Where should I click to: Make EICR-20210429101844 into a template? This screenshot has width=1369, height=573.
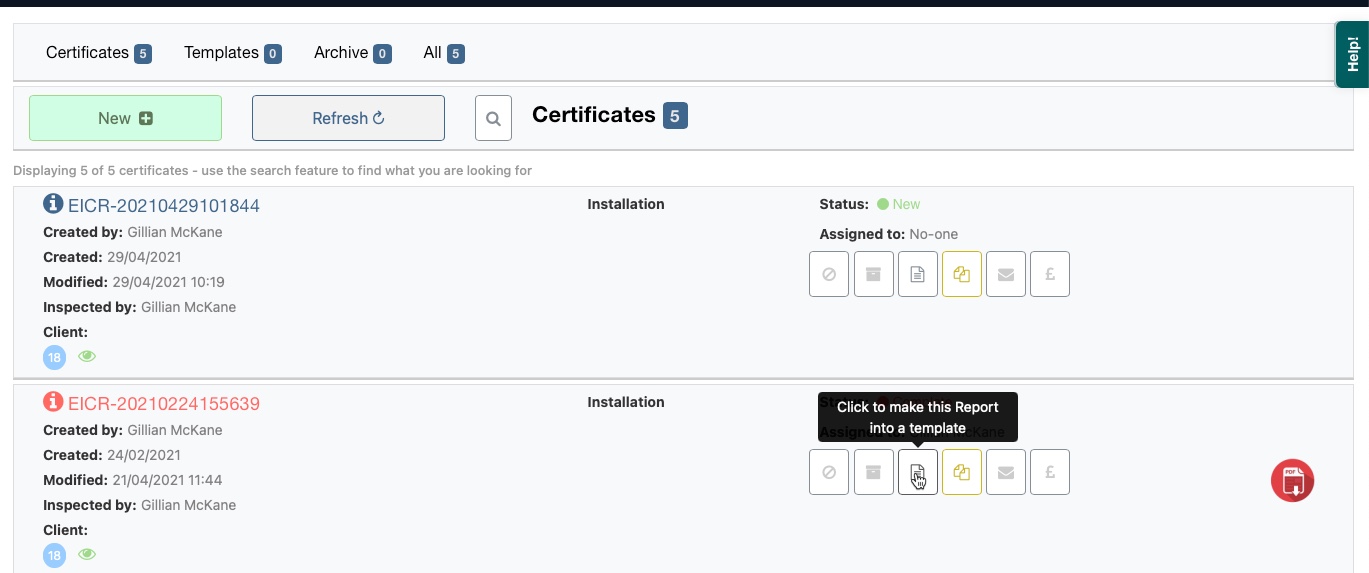click(x=918, y=274)
